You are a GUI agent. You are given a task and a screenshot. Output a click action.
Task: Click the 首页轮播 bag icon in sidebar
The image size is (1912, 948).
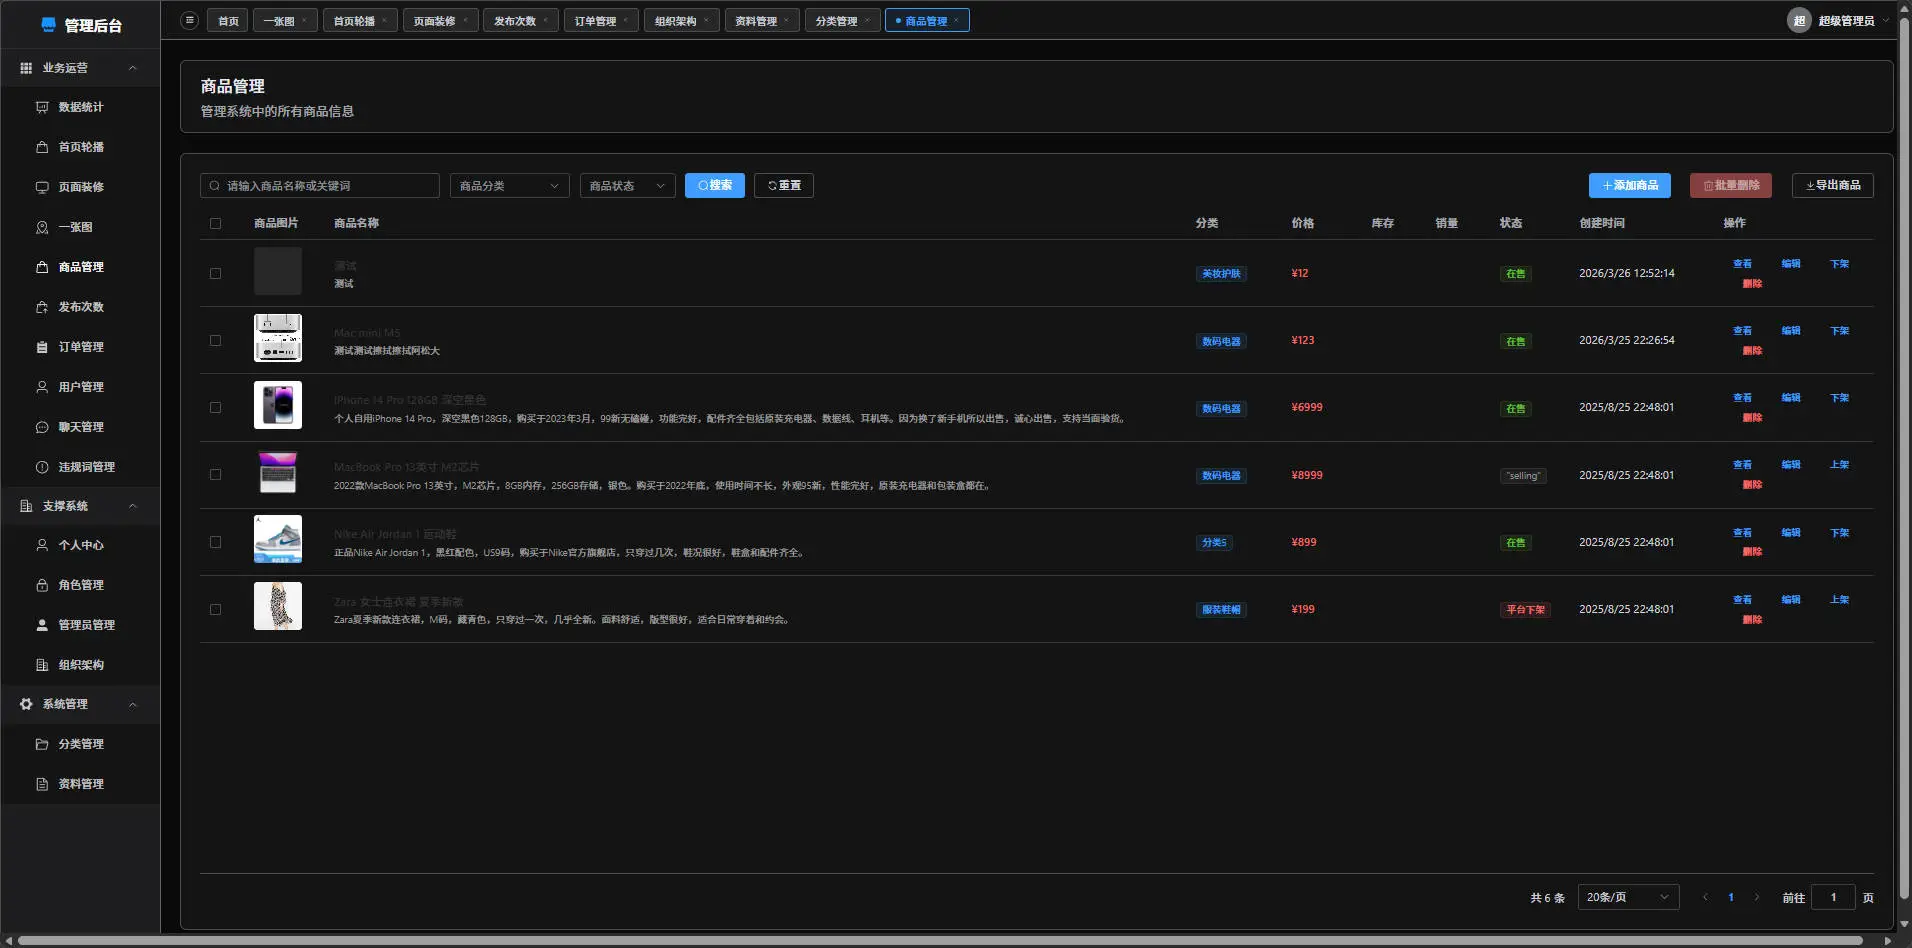[42, 147]
